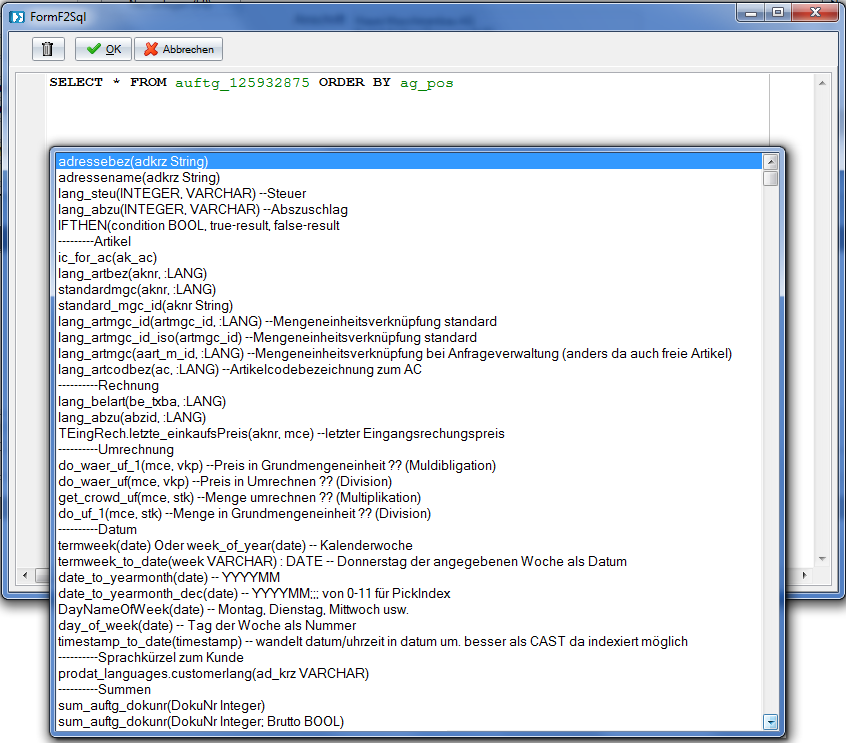Choose TEingRech.letzte_einkaufsPreis entry
The width and height of the screenshot is (846, 743).
(x=281, y=433)
